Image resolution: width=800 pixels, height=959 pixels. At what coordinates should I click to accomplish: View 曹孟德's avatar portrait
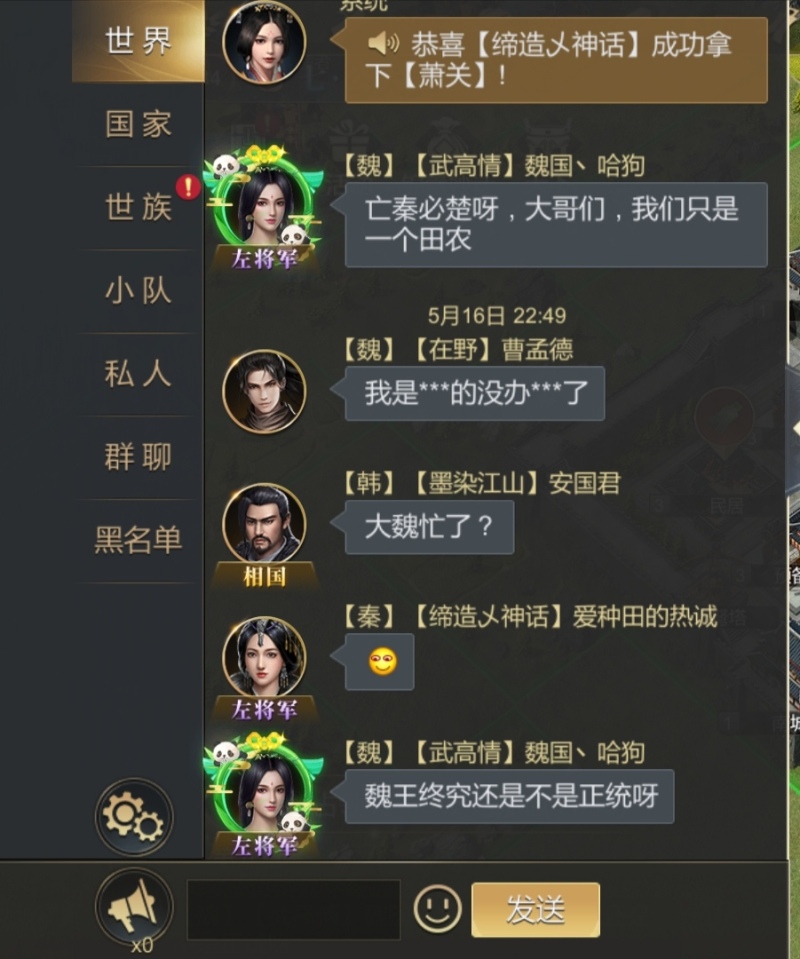click(x=264, y=391)
